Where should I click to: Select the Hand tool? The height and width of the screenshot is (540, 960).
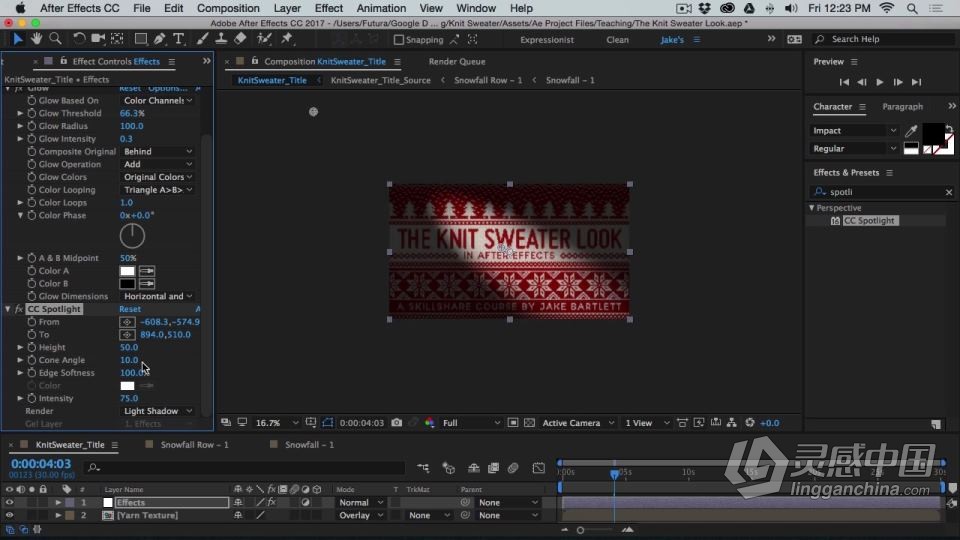coord(37,39)
